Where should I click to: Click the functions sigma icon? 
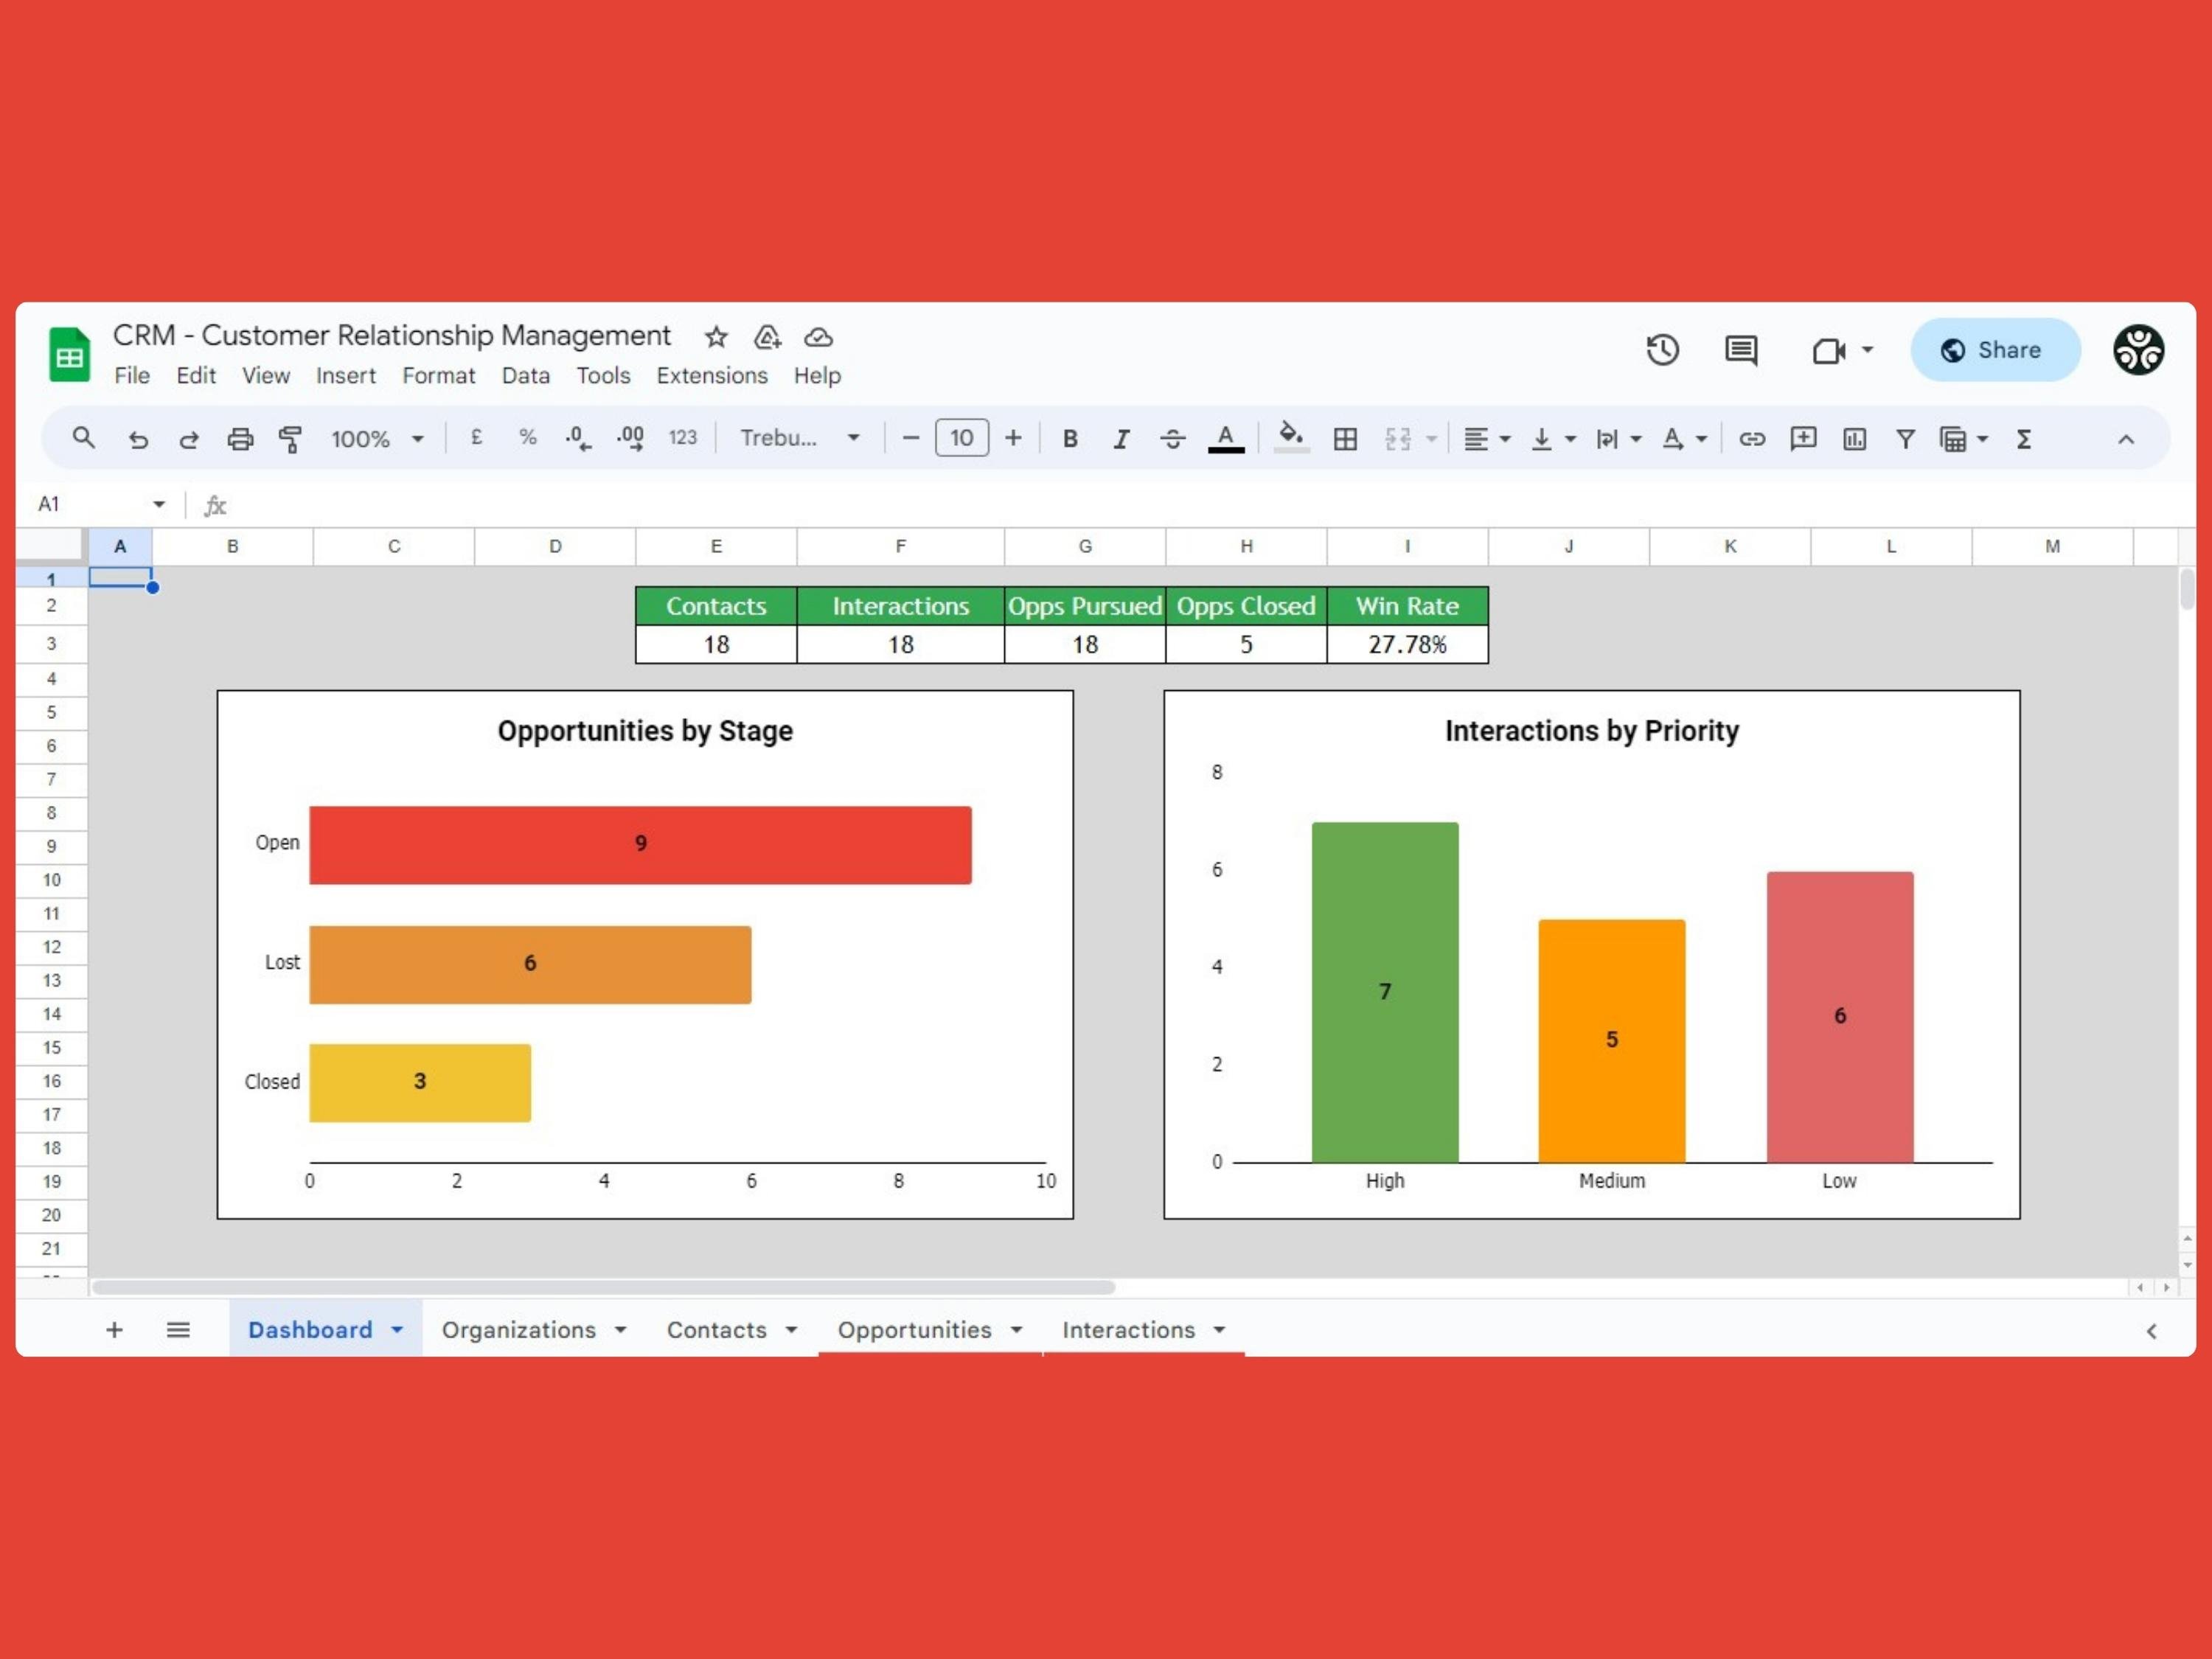[x=2024, y=438]
